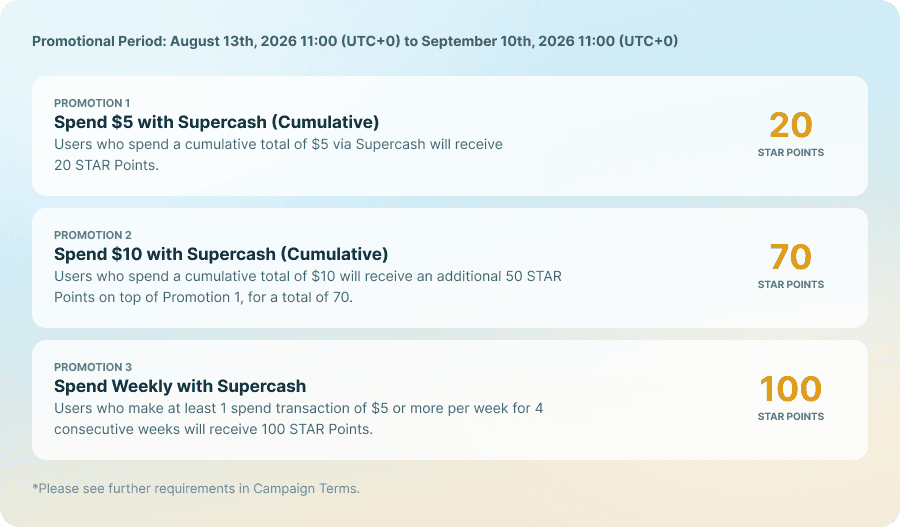Viewport: 900px width, 527px height.
Task: Select the PROMOTION 1 label
Action: coord(92,103)
